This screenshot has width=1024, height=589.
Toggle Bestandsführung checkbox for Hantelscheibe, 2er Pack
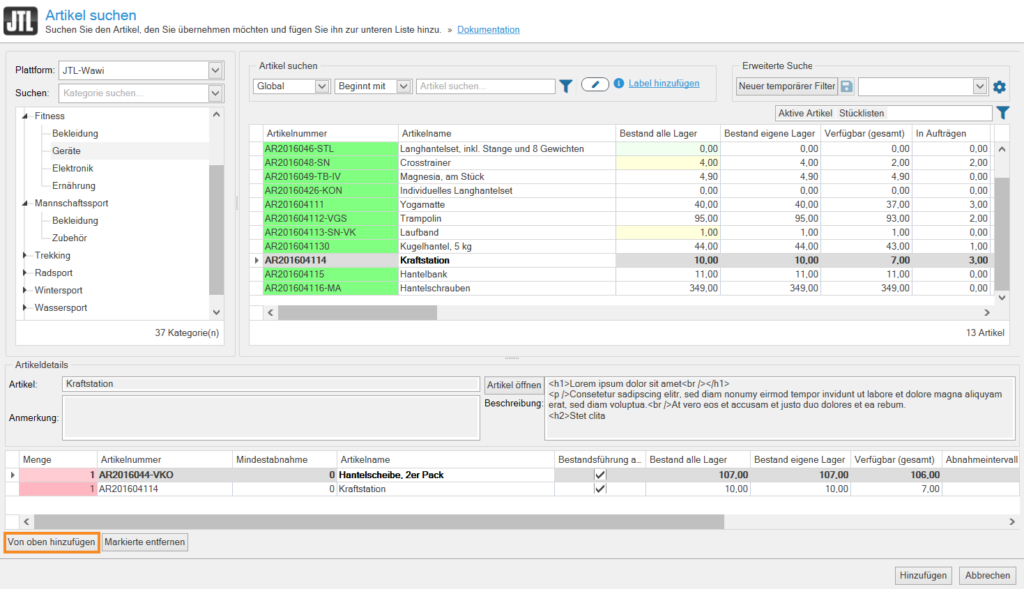coord(600,475)
